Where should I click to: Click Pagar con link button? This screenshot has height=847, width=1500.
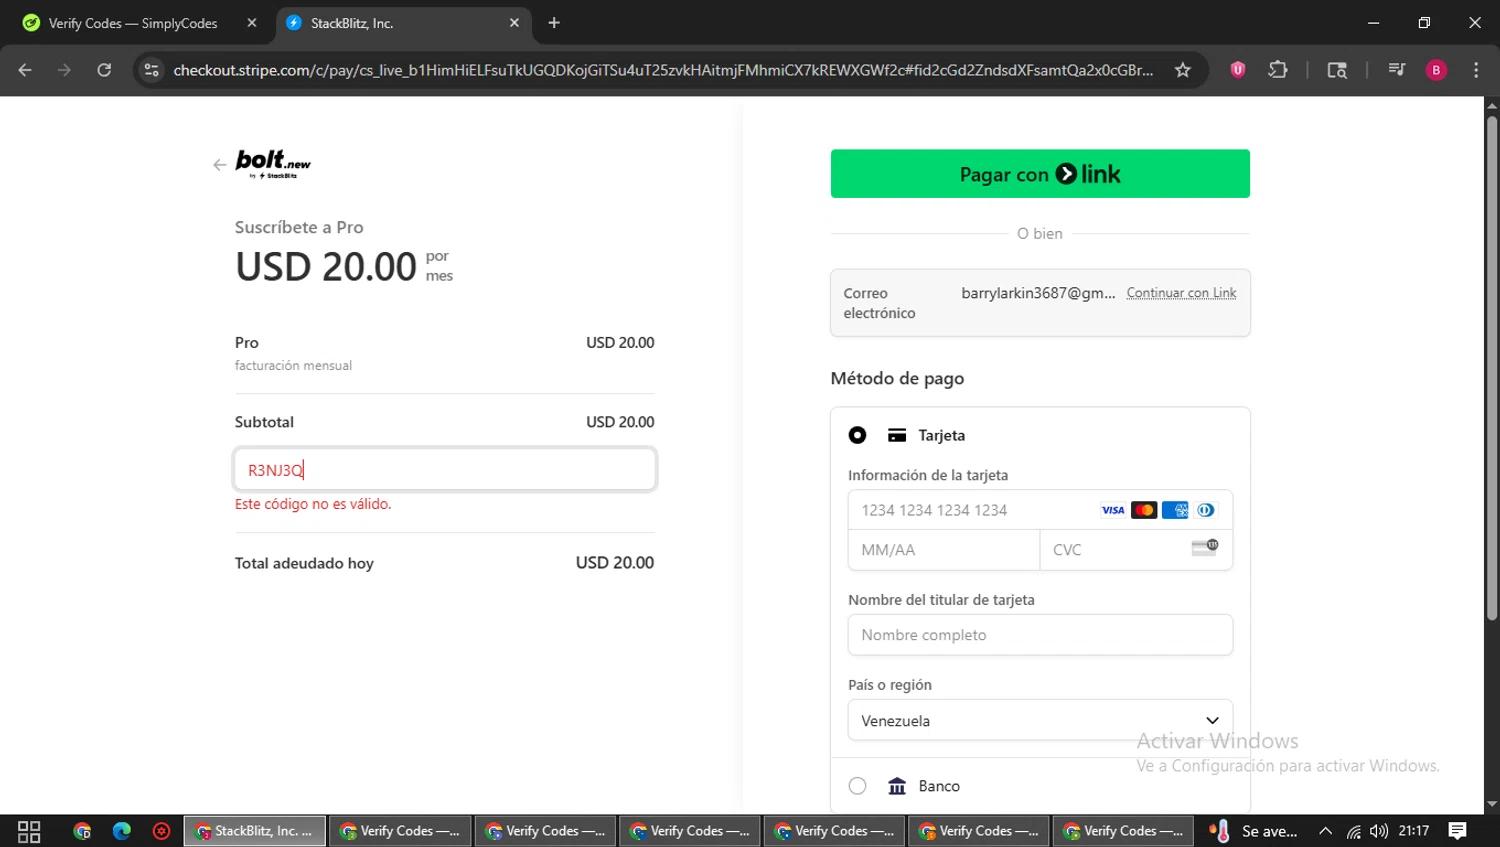1040,174
